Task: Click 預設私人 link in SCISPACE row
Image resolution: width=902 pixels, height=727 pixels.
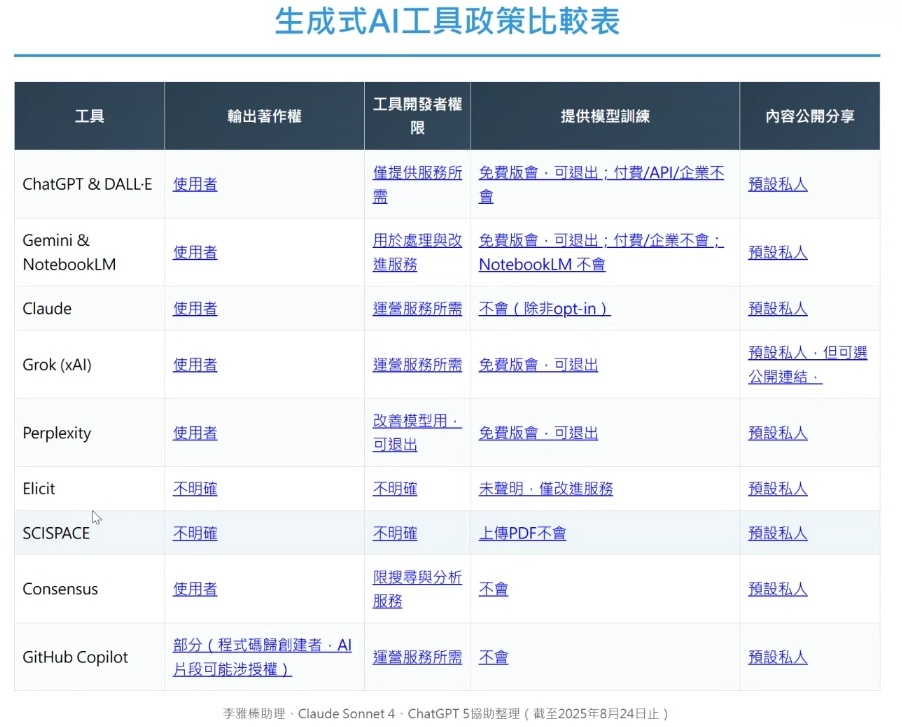Action: tap(778, 534)
